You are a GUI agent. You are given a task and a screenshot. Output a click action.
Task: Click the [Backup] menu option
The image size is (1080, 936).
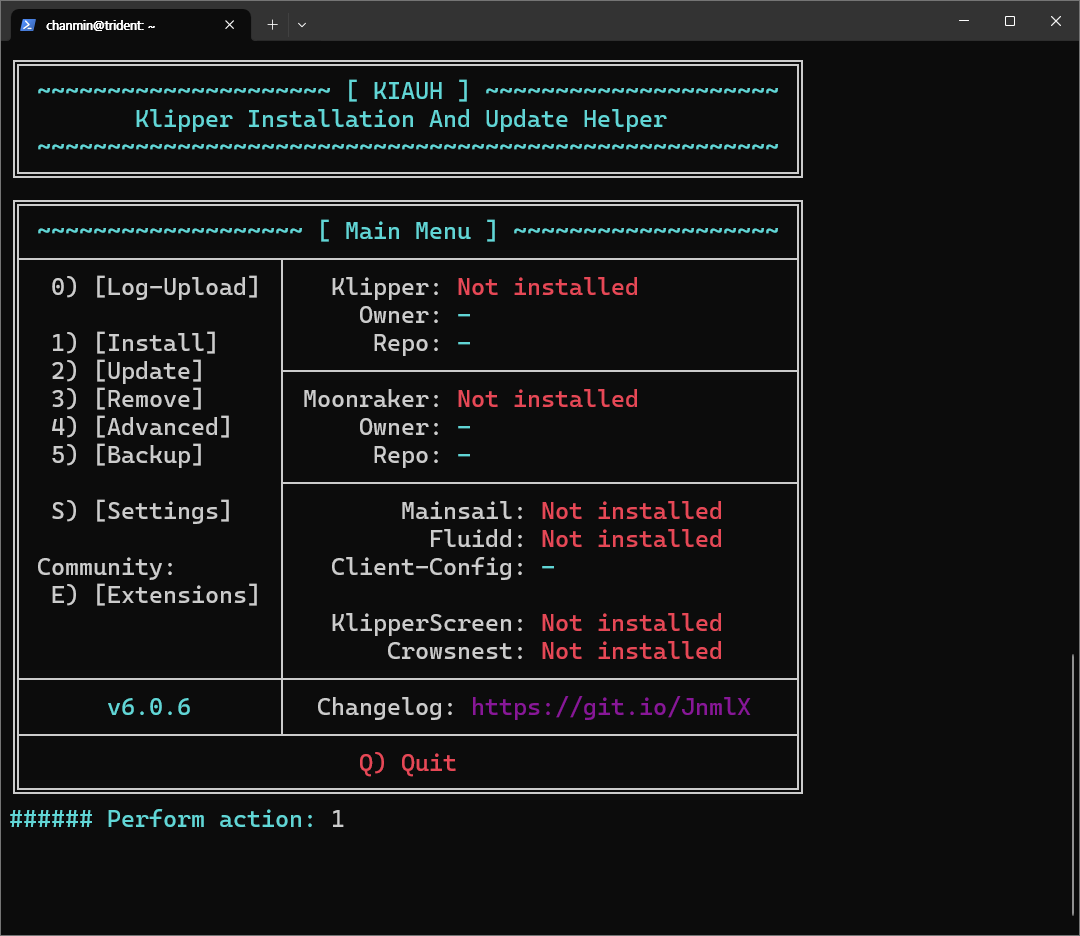pos(148,456)
